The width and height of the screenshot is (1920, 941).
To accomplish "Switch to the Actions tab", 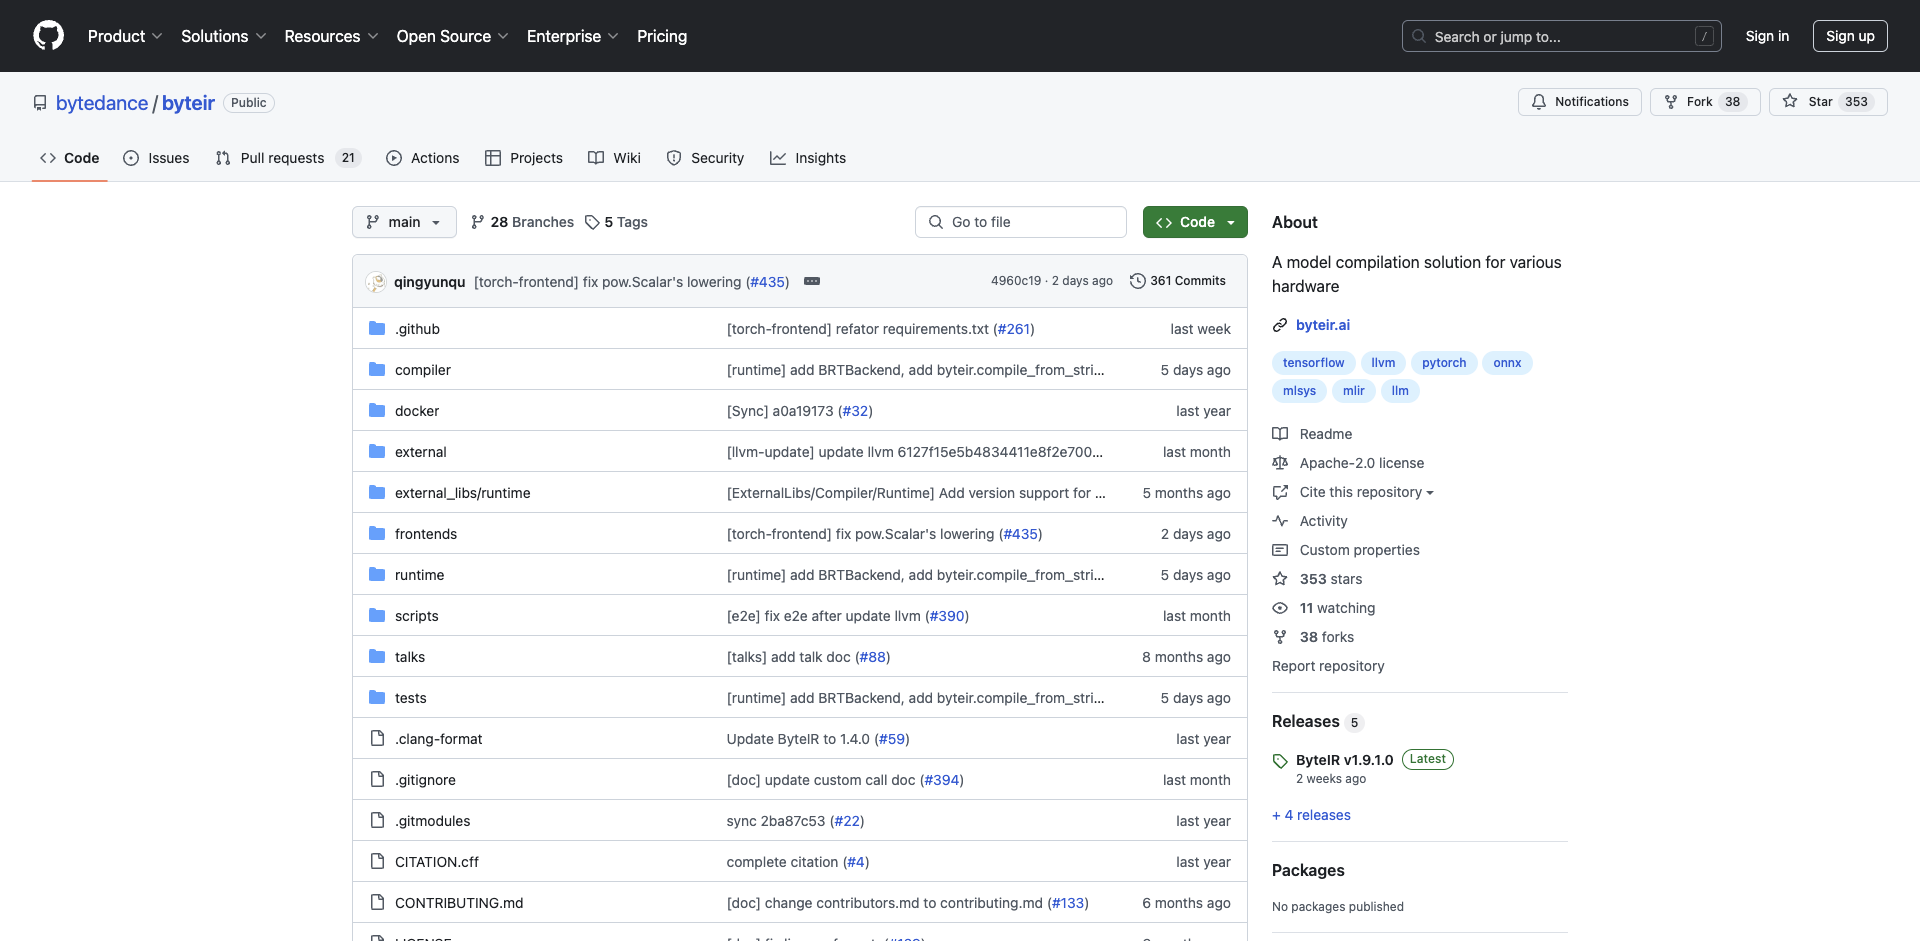I will [422, 158].
